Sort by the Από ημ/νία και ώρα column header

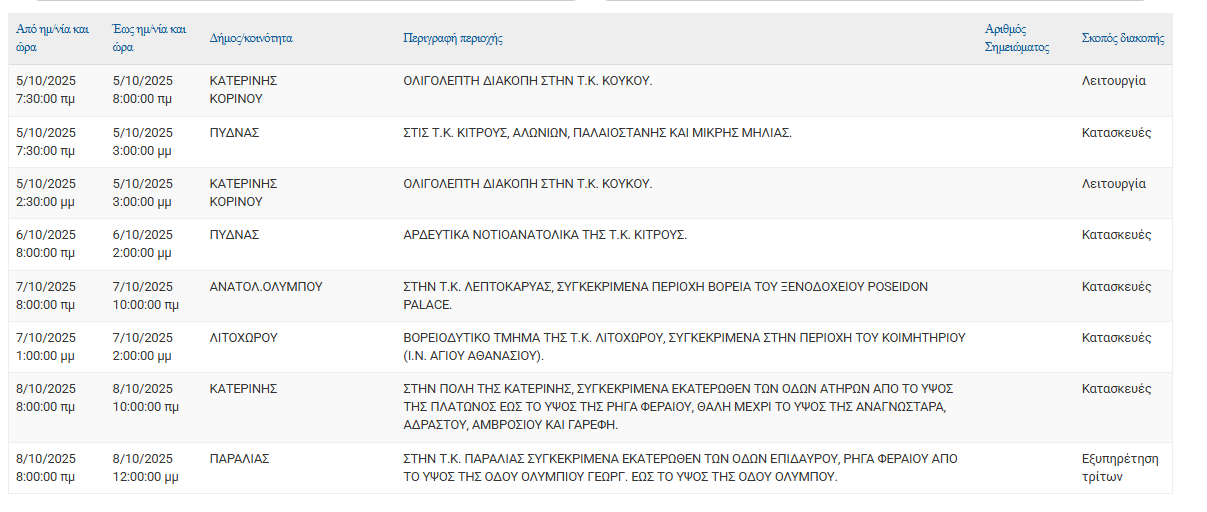coord(52,38)
